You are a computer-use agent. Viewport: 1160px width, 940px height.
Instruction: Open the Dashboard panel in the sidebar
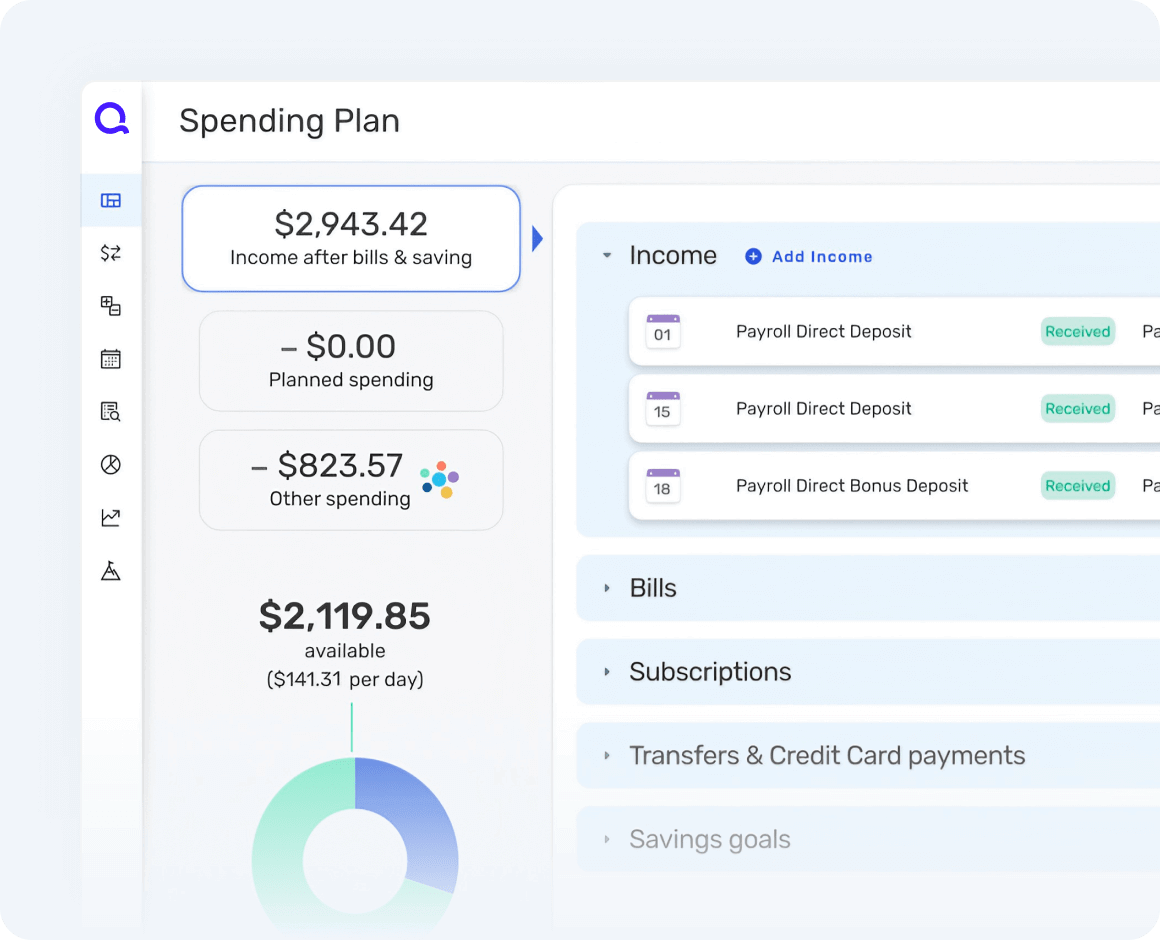[x=111, y=200]
